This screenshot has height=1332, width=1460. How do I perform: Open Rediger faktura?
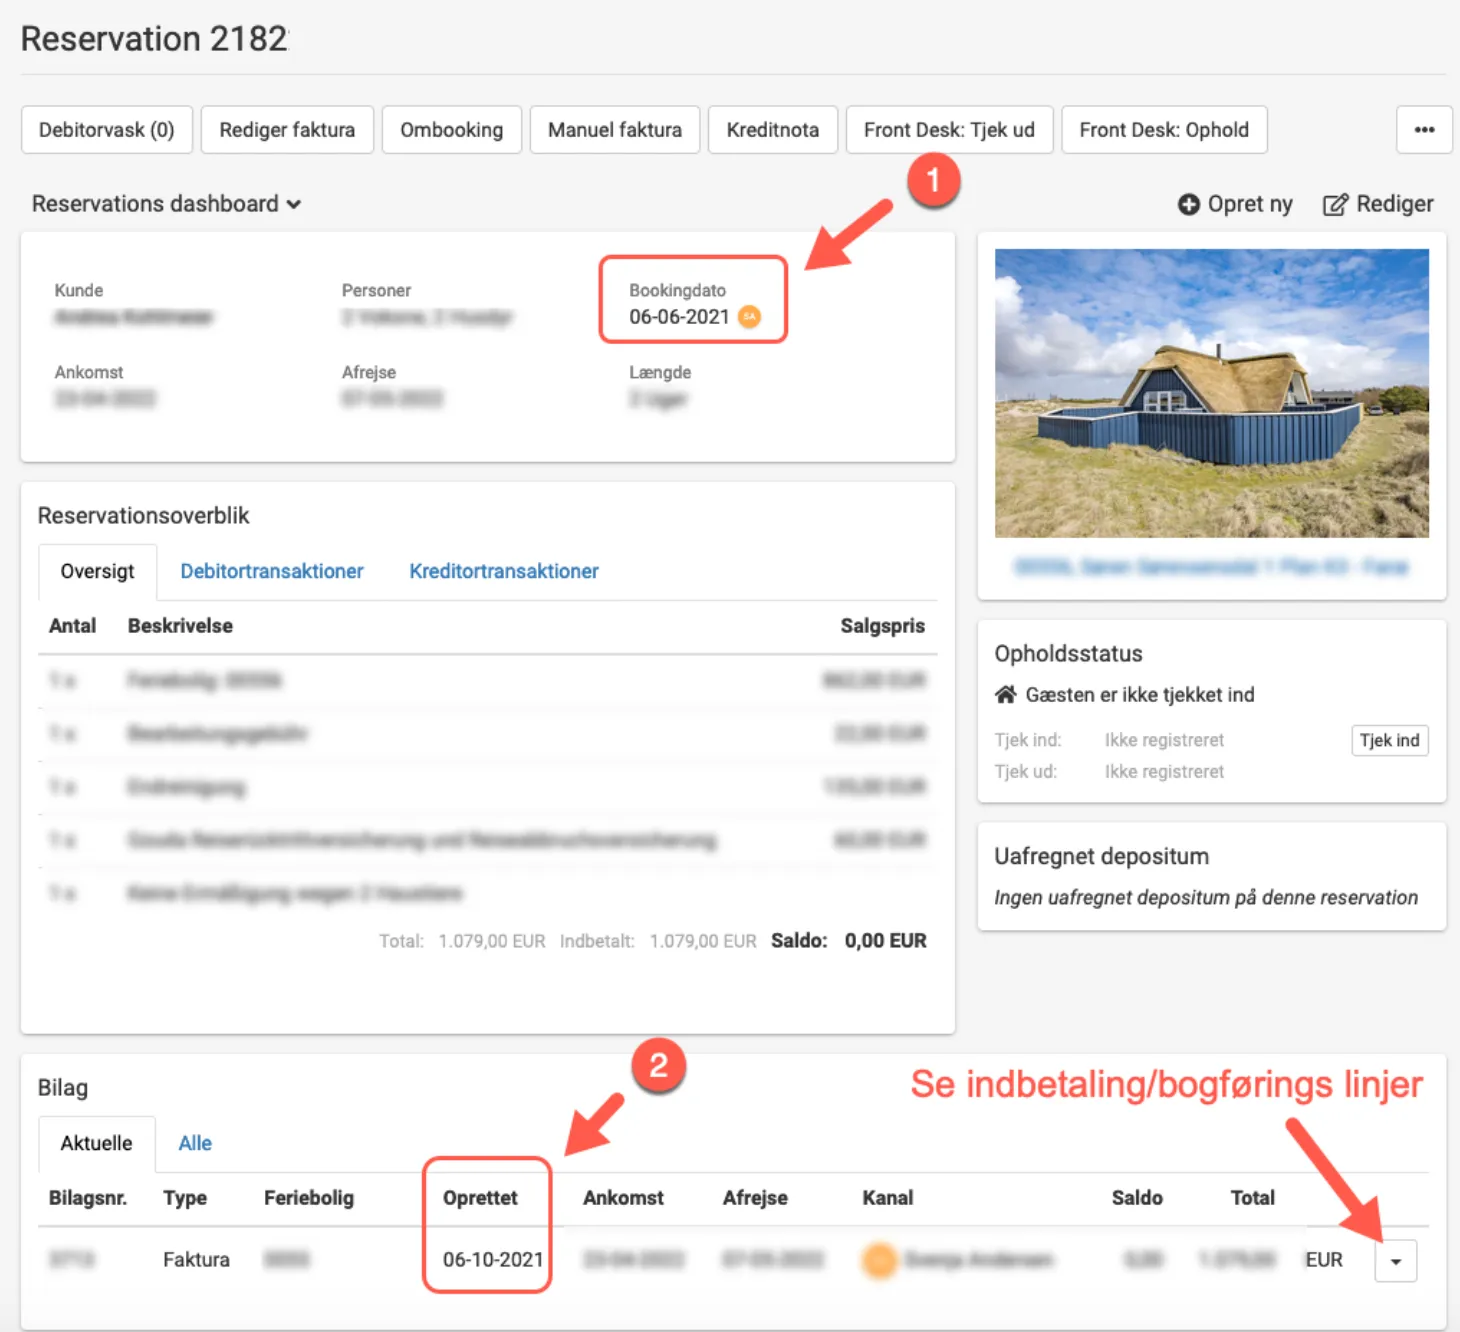[x=287, y=130]
